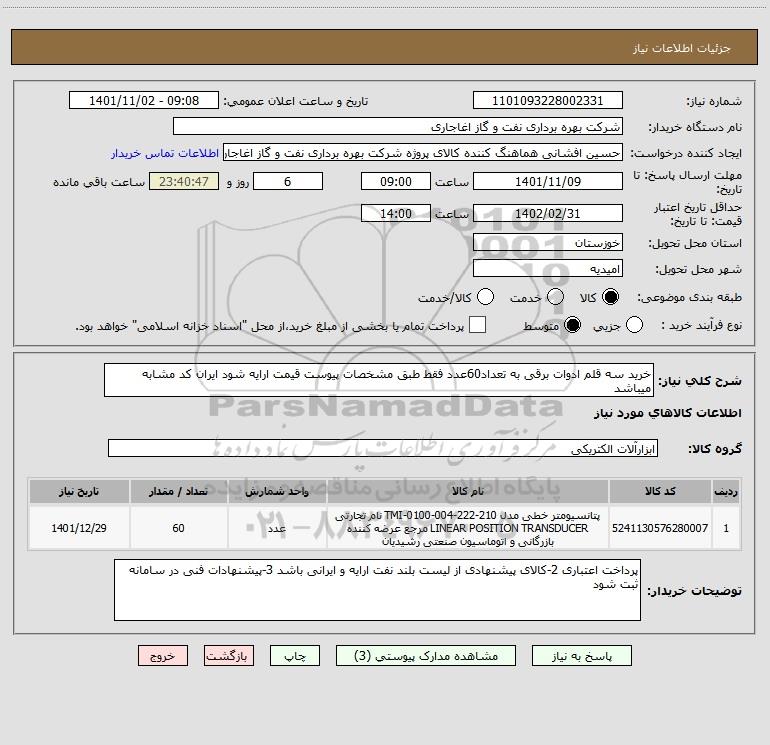This screenshot has height=745, width=770.
Task: Select the خدمت radio button
Action: click(555, 297)
